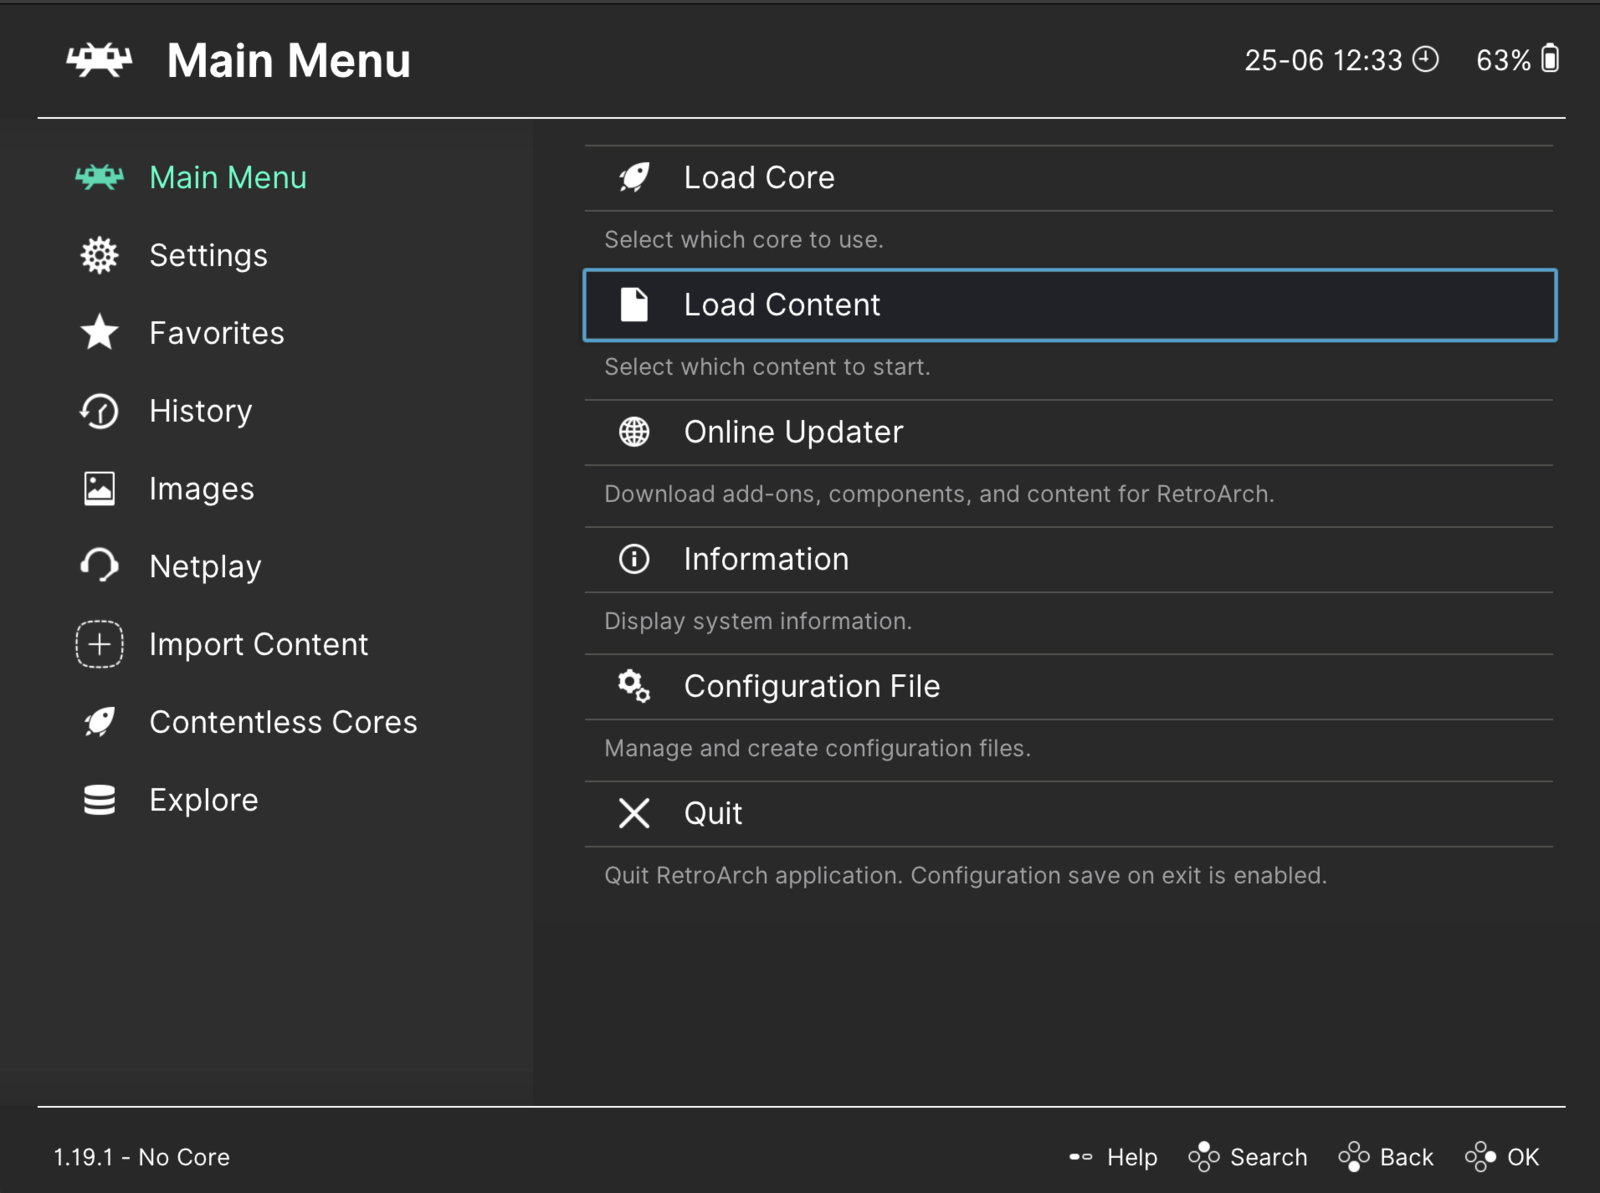1600x1193 pixels.
Task: Click OK at the bottom right
Action: coord(1503,1157)
